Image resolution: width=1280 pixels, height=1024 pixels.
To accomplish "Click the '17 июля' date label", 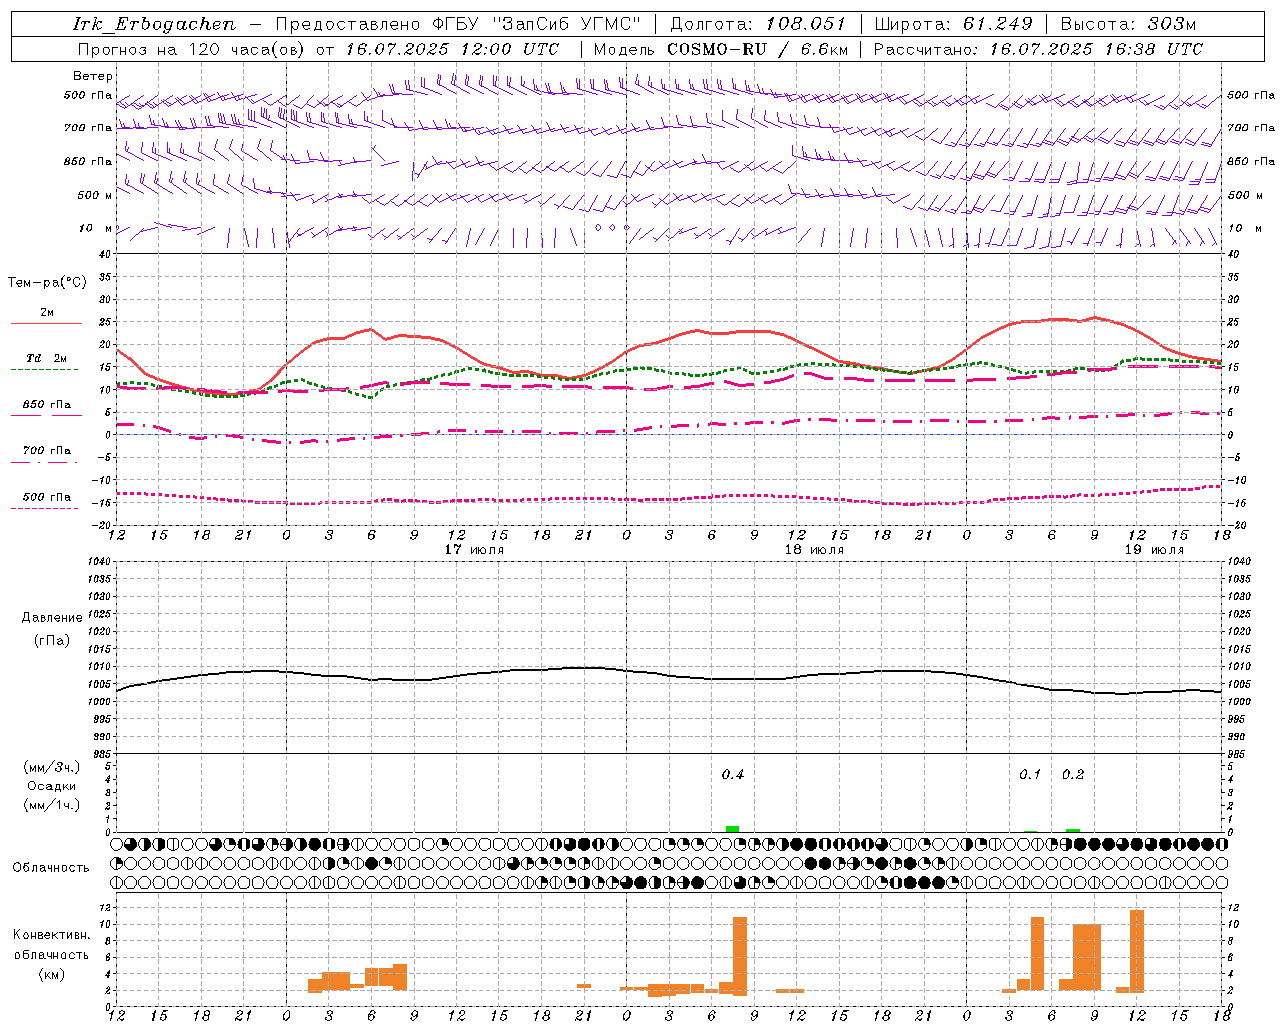I will pos(474,550).
